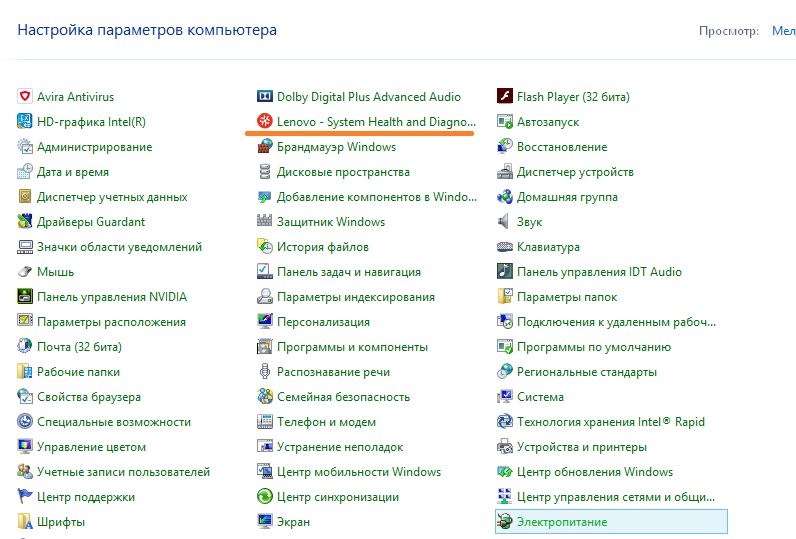Click the Звук speaker icon

tap(505, 222)
